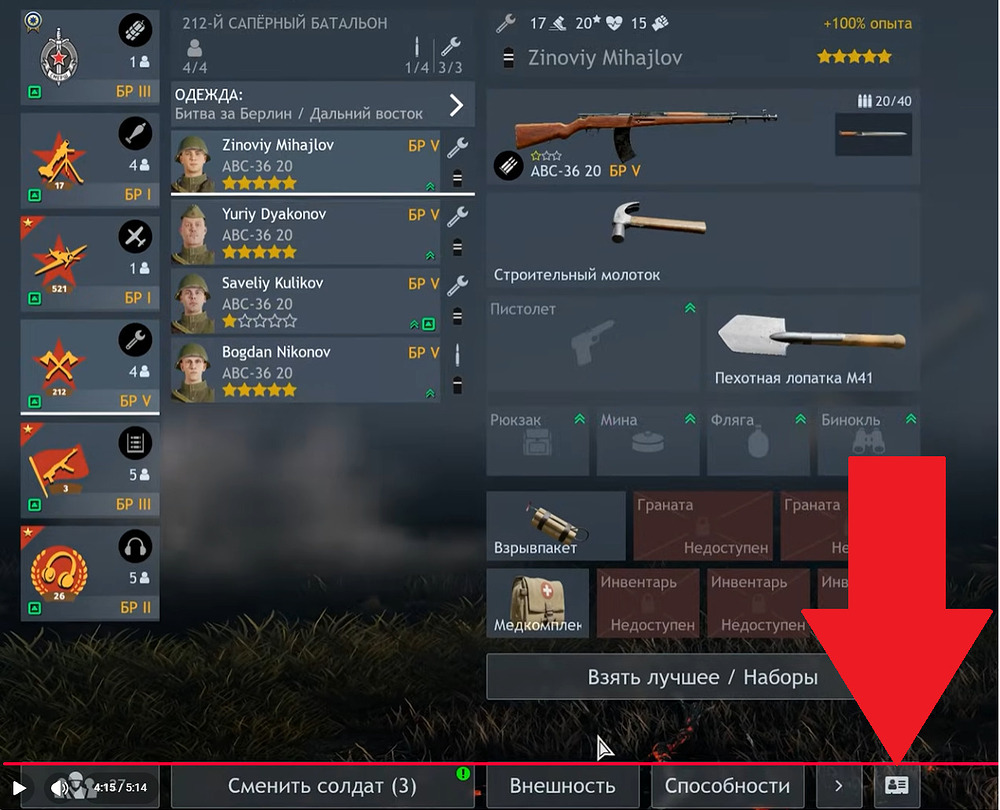This screenshot has width=1000, height=810.
Task: Expand more options arrow next to Способности
Action: pyautogui.click(x=839, y=786)
